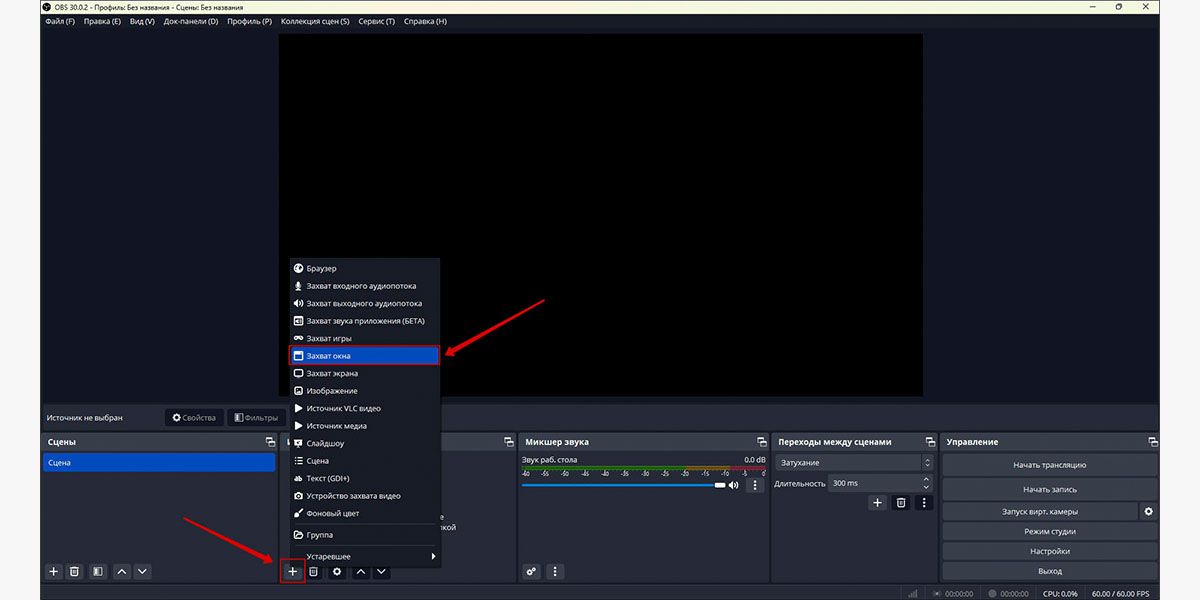Screen dimensions: 1200x600
Task: Undock the Scene Transitions panel
Action: pos(929,442)
